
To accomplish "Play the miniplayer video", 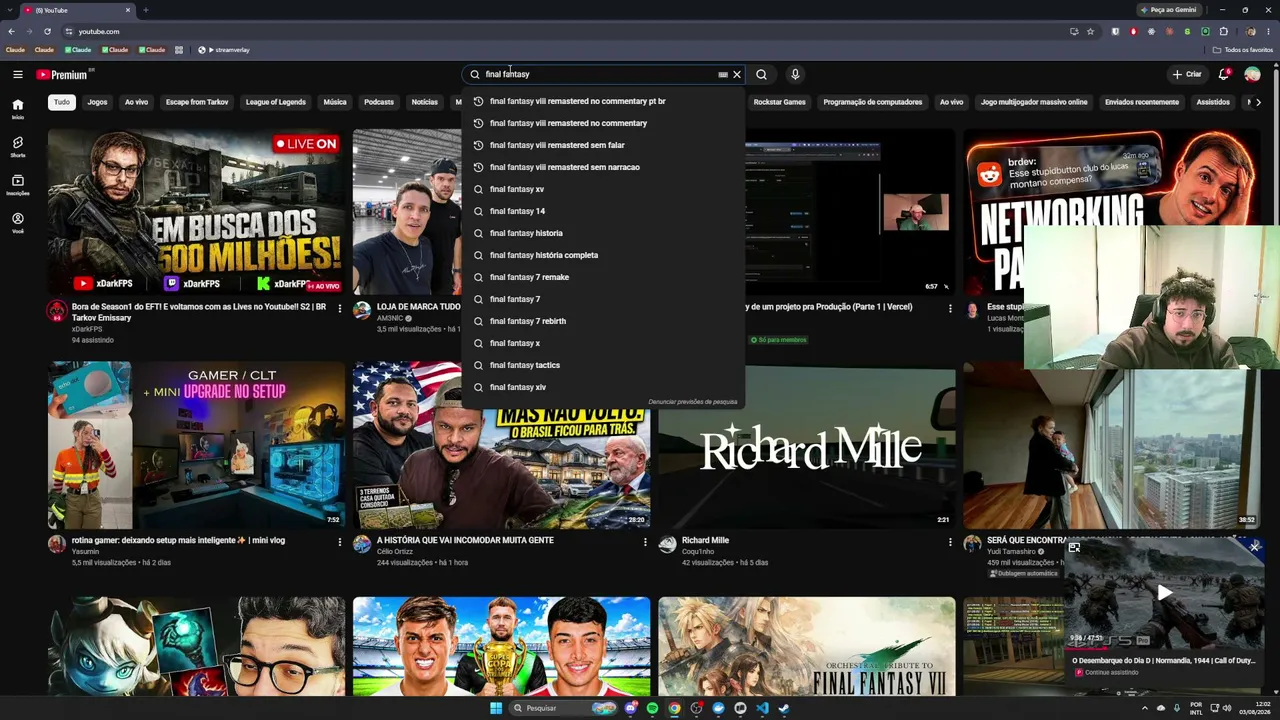I will pyautogui.click(x=1165, y=593).
